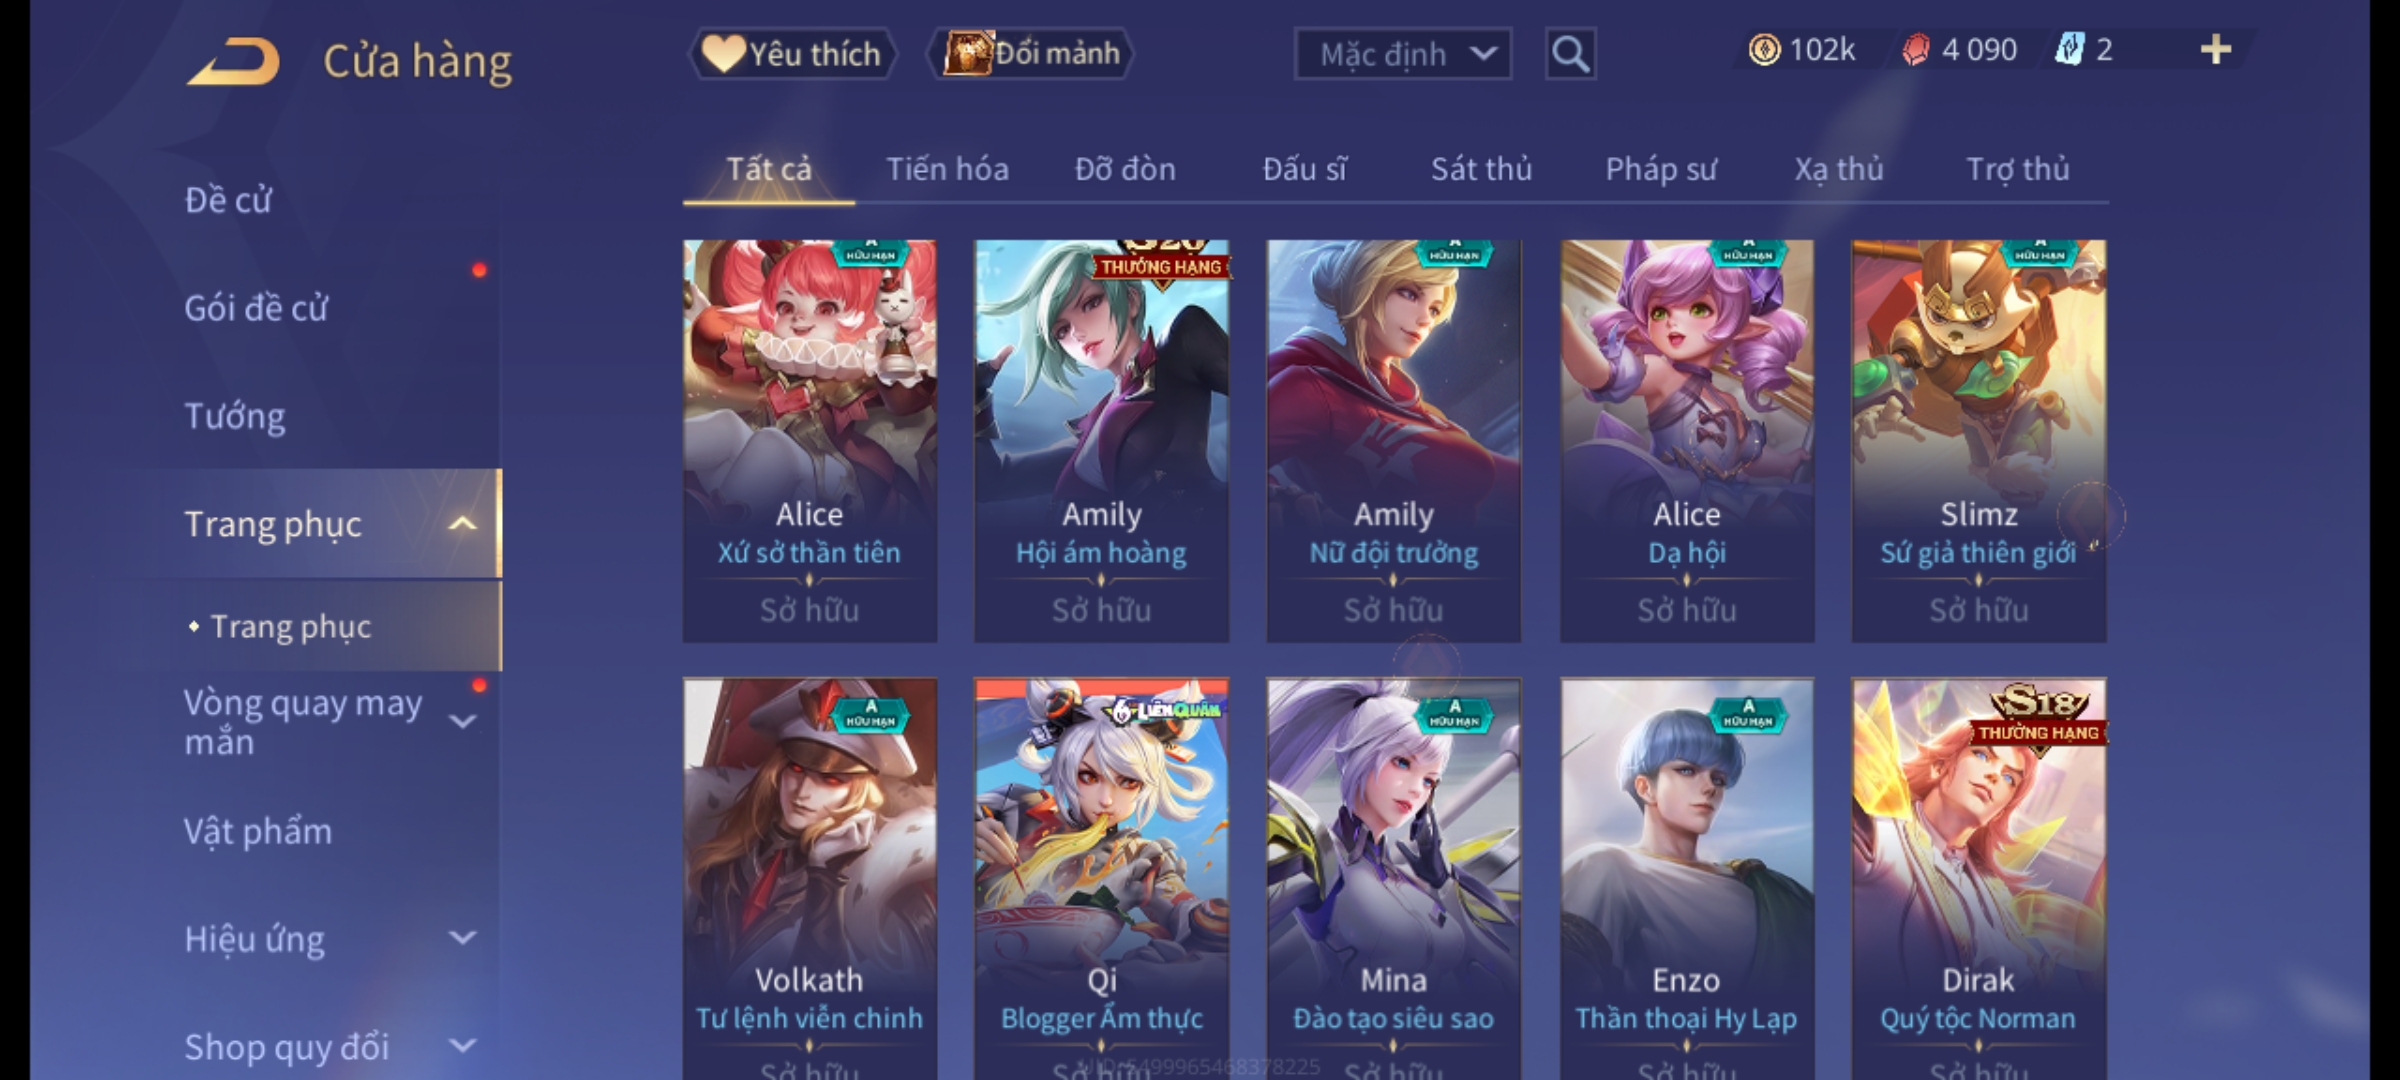
Task: Open the search magnifier icon
Action: [1570, 54]
